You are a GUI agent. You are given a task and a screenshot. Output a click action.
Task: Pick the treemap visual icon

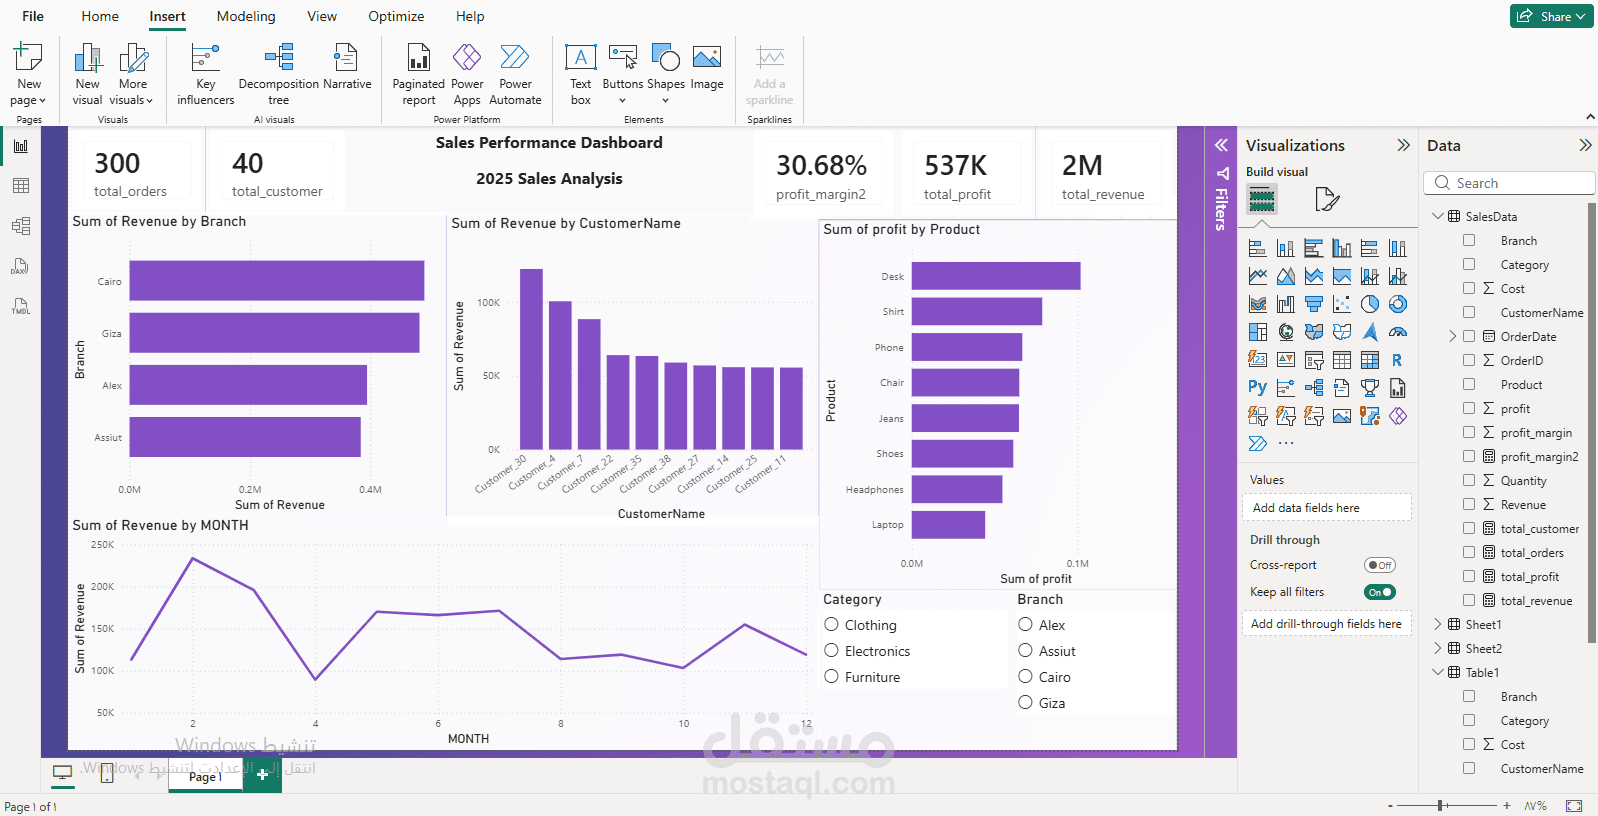click(x=1258, y=332)
